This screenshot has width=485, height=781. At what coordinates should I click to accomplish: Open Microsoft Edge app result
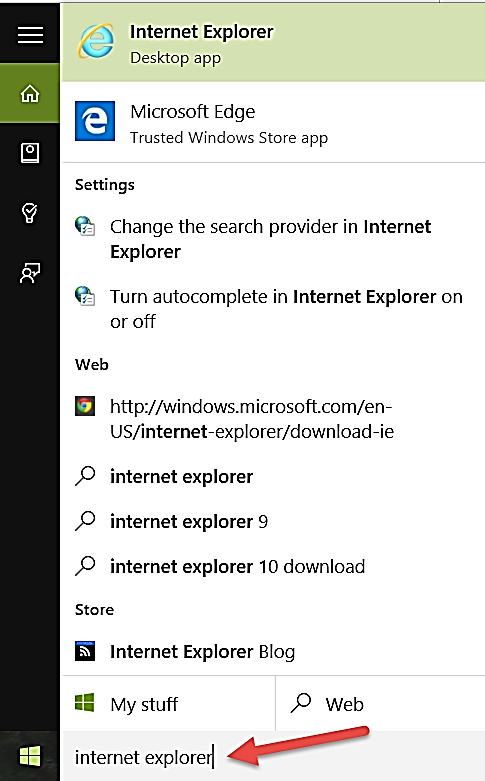click(x=272, y=123)
